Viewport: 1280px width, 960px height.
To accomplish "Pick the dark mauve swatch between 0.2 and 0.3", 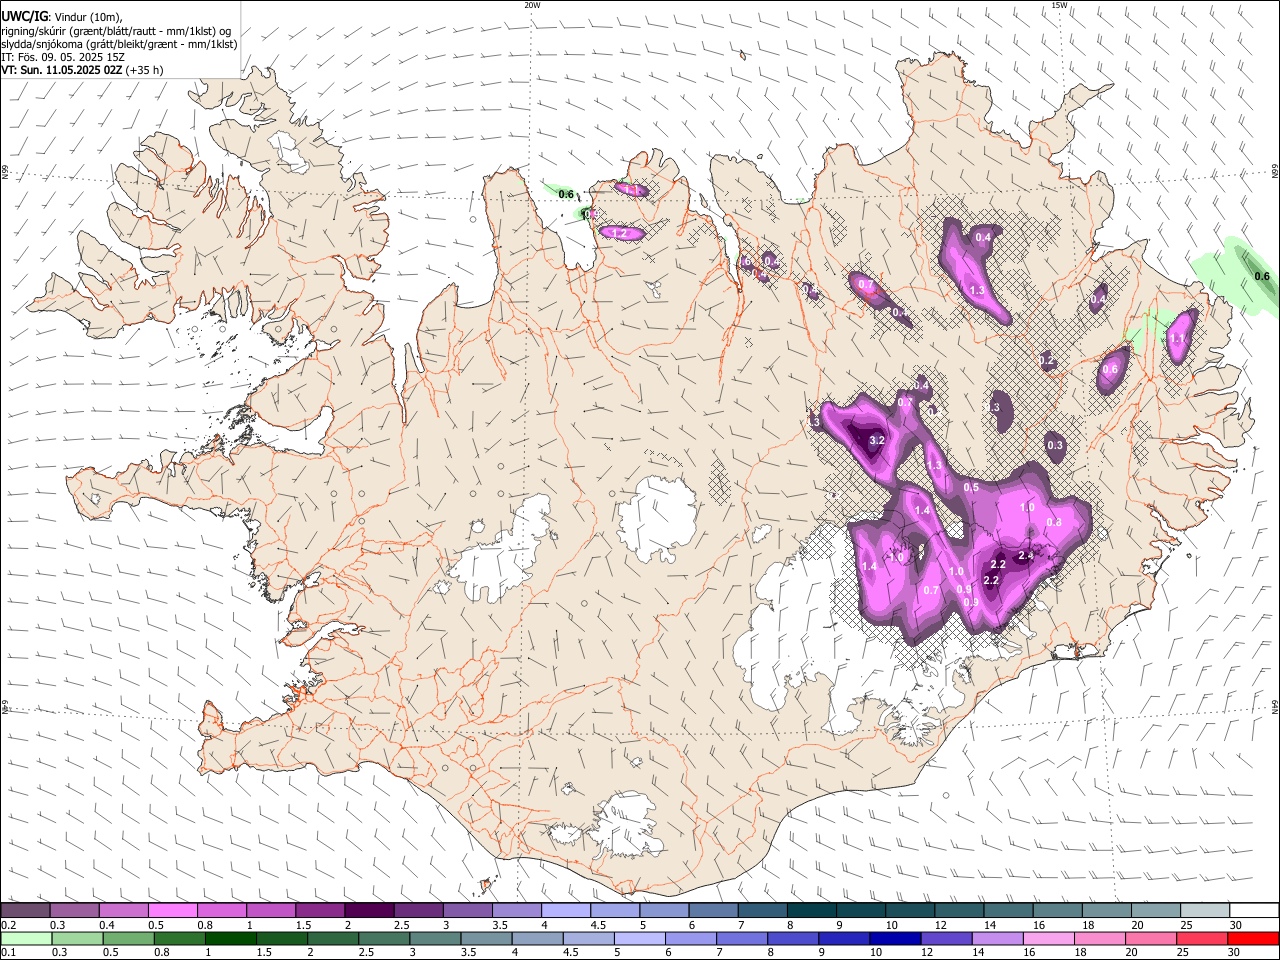I will pos(25,911).
